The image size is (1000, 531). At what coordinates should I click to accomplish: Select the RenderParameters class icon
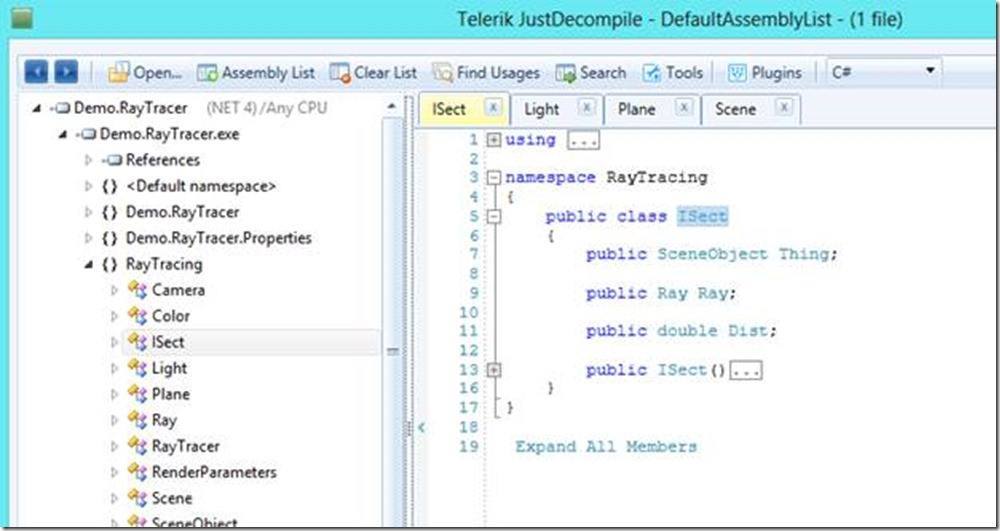(137, 472)
